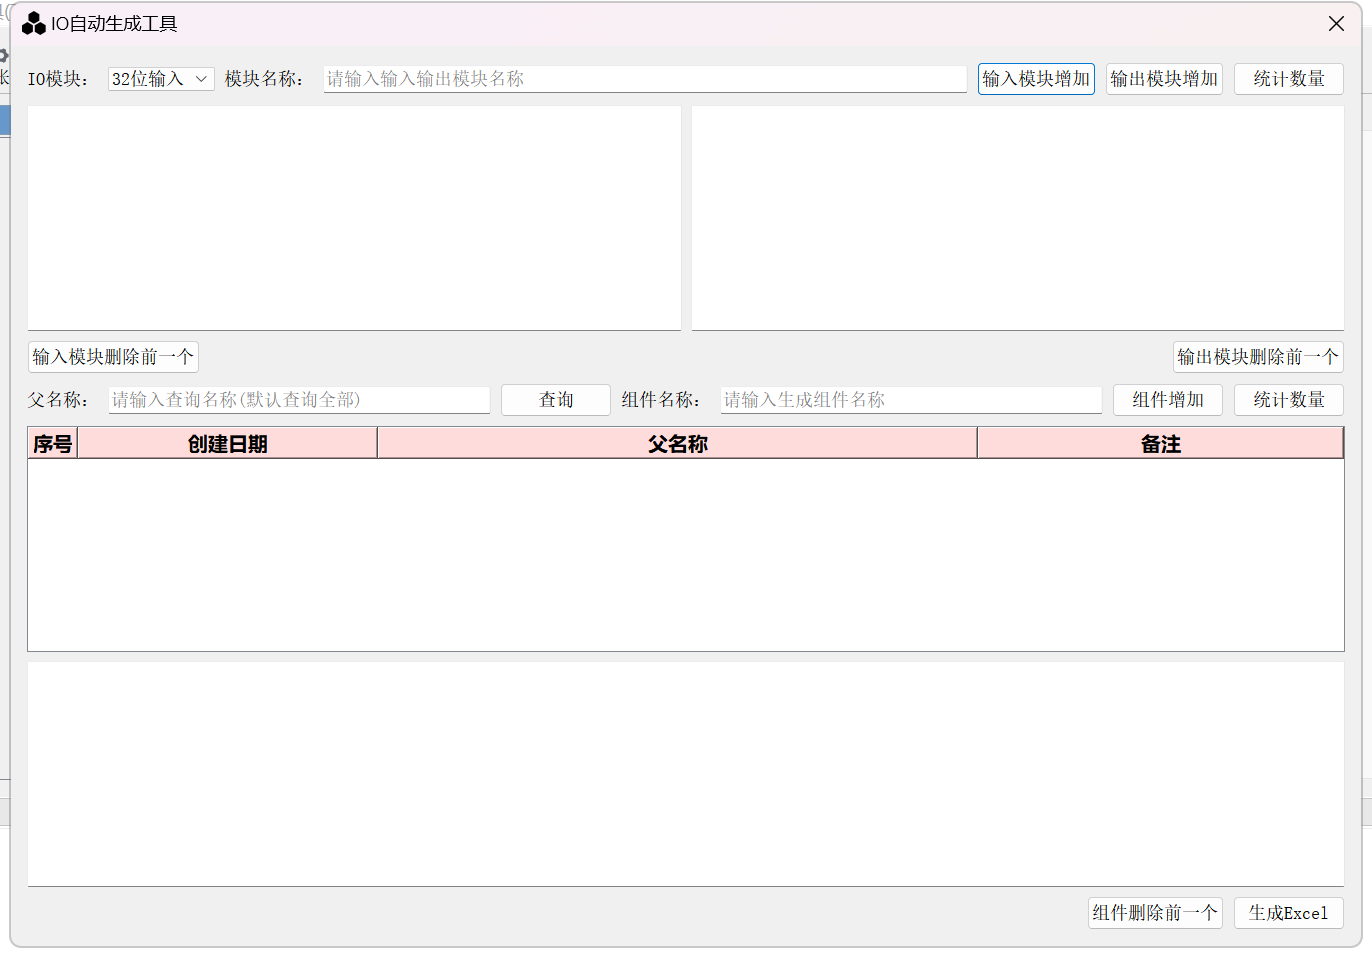The width and height of the screenshot is (1372, 957).
Task: Click the 统计数量 button beside 组件增加
Action: click(1289, 400)
